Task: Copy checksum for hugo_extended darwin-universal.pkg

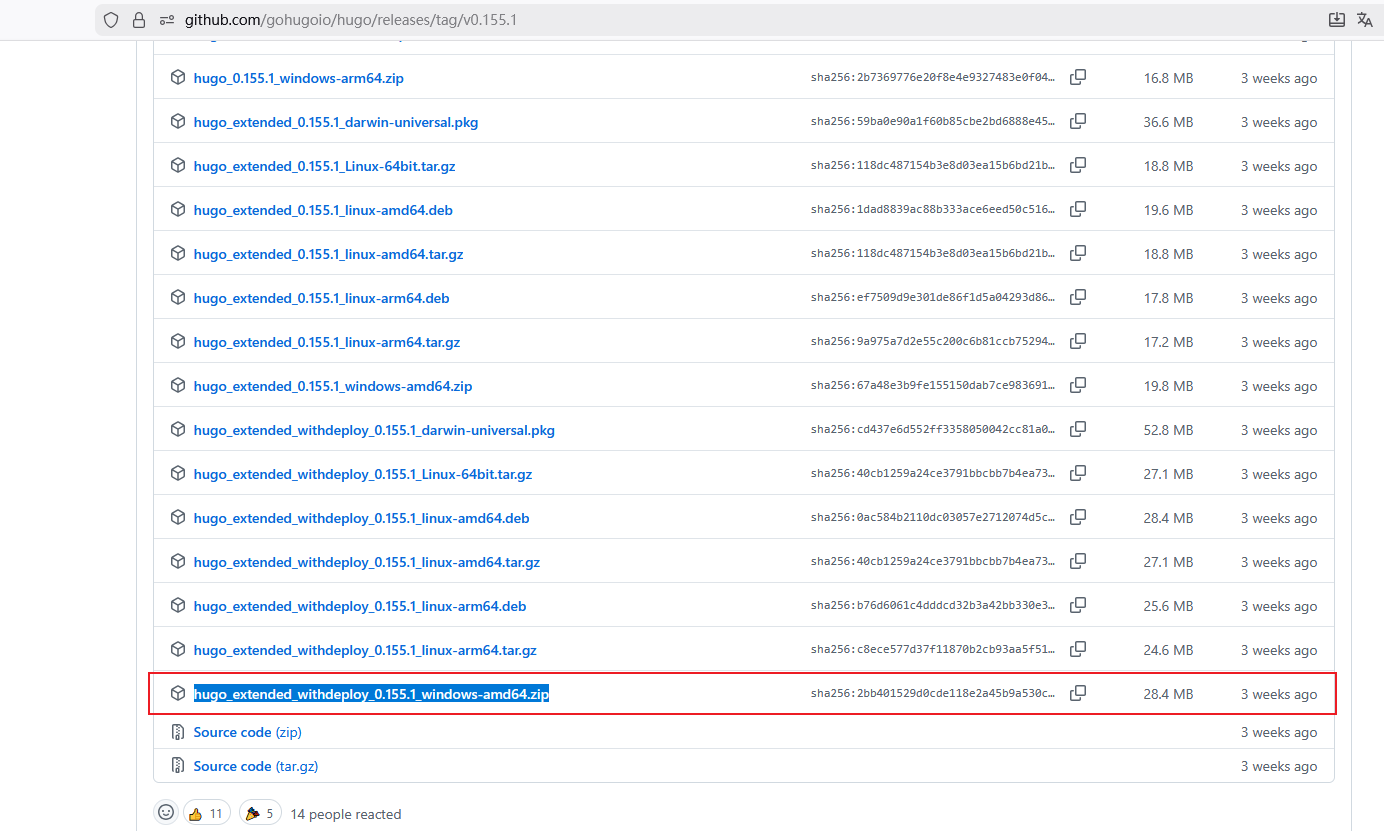Action: pyautogui.click(x=1078, y=122)
